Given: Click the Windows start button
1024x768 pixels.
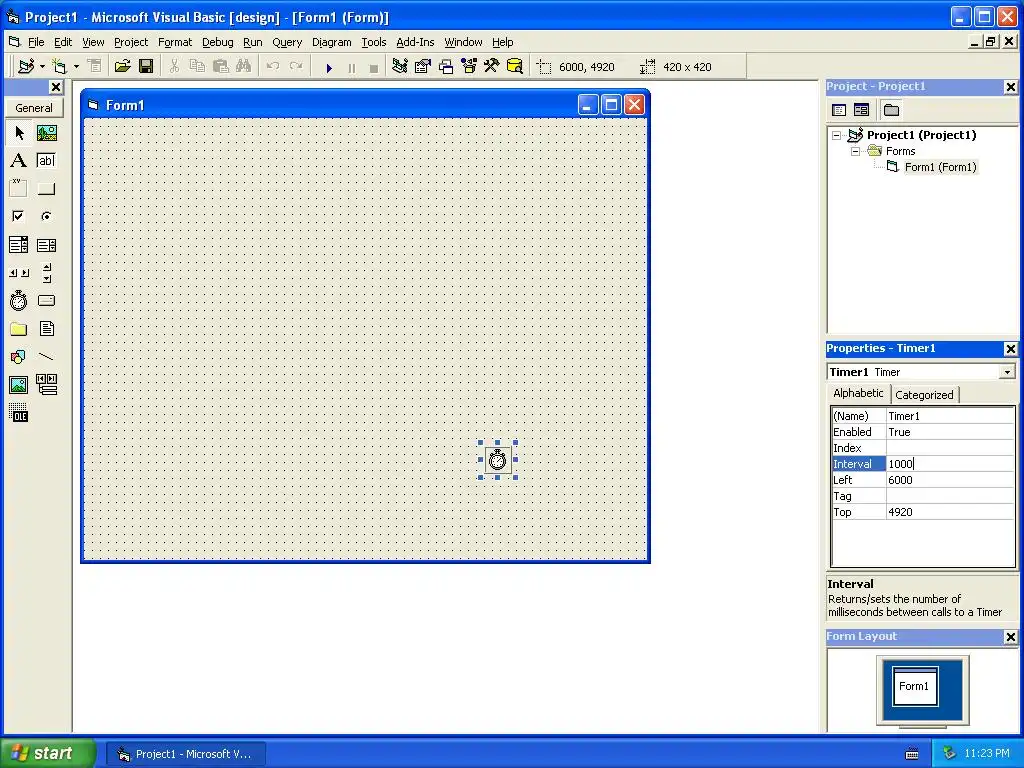Looking at the screenshot, I should [x=46, y=753].
